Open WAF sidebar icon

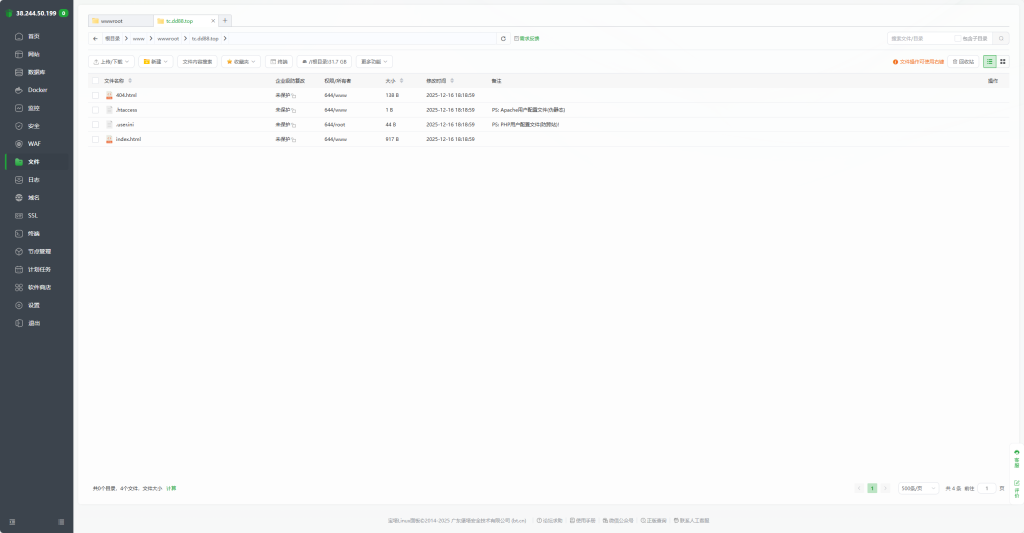[x=19, y=144]
